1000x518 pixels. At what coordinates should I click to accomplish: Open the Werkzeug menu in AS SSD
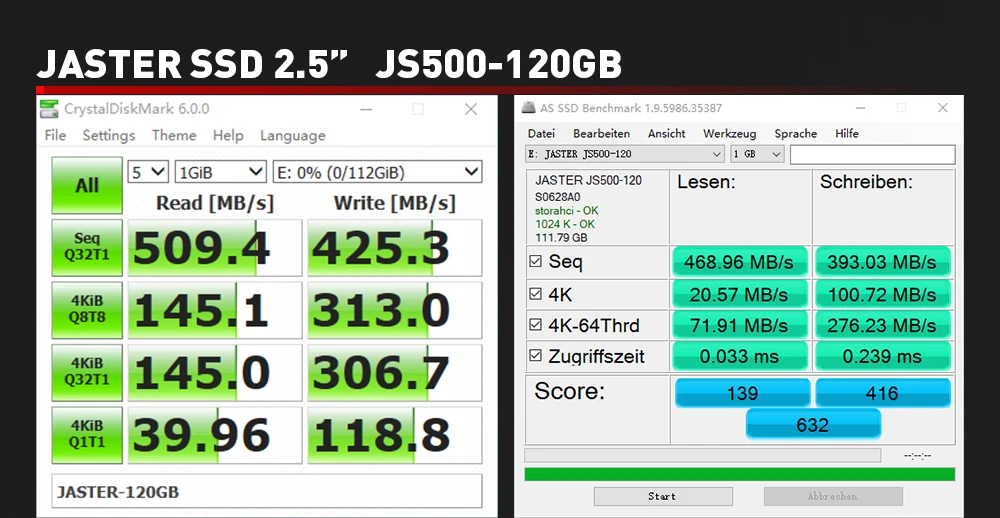[730, 133]
